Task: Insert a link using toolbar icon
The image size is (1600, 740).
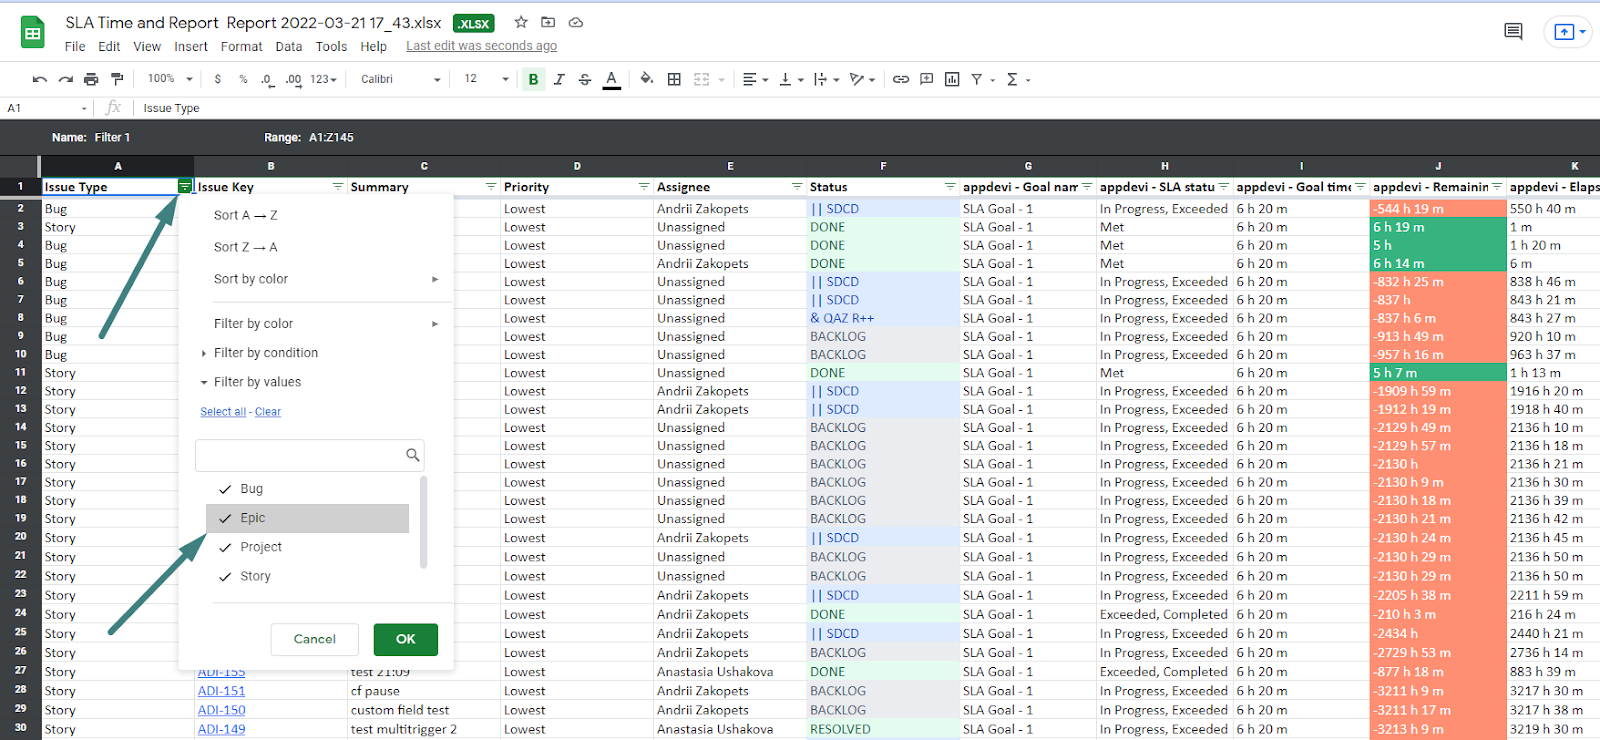Action: point(901,79)
